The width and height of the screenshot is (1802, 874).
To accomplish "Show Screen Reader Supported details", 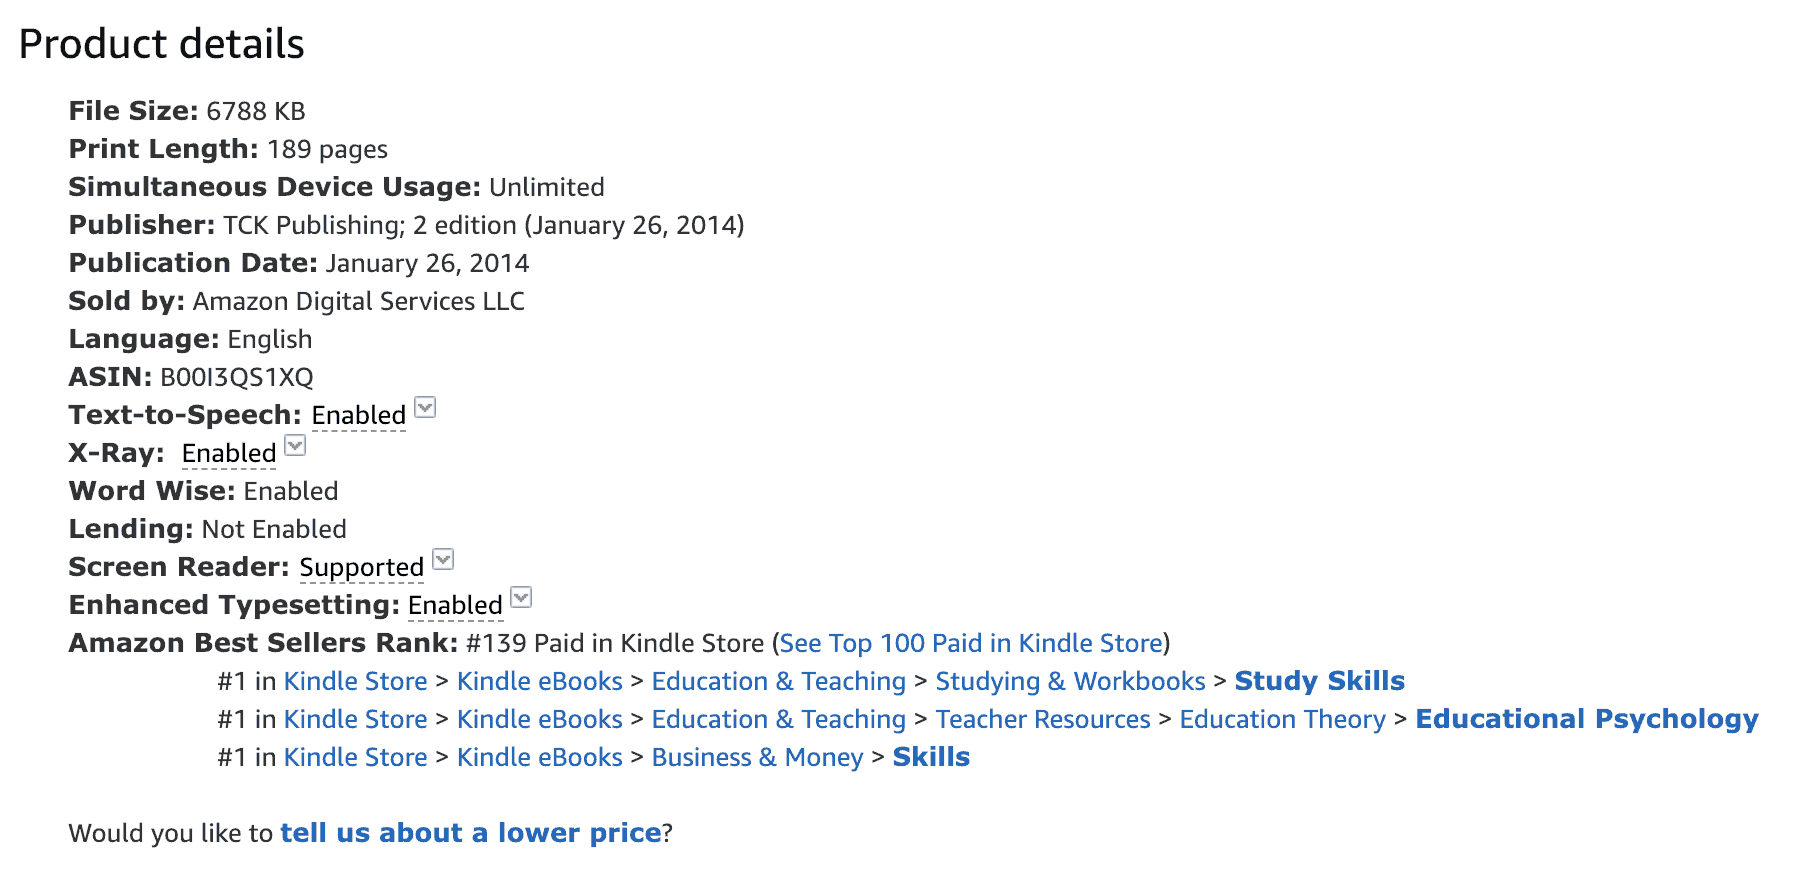I will (x=362, y=567).
